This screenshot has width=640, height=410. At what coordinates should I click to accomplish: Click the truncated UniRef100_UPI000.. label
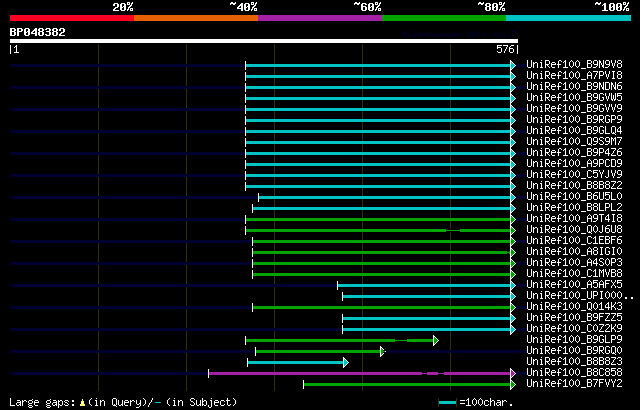tap(580, 296)
